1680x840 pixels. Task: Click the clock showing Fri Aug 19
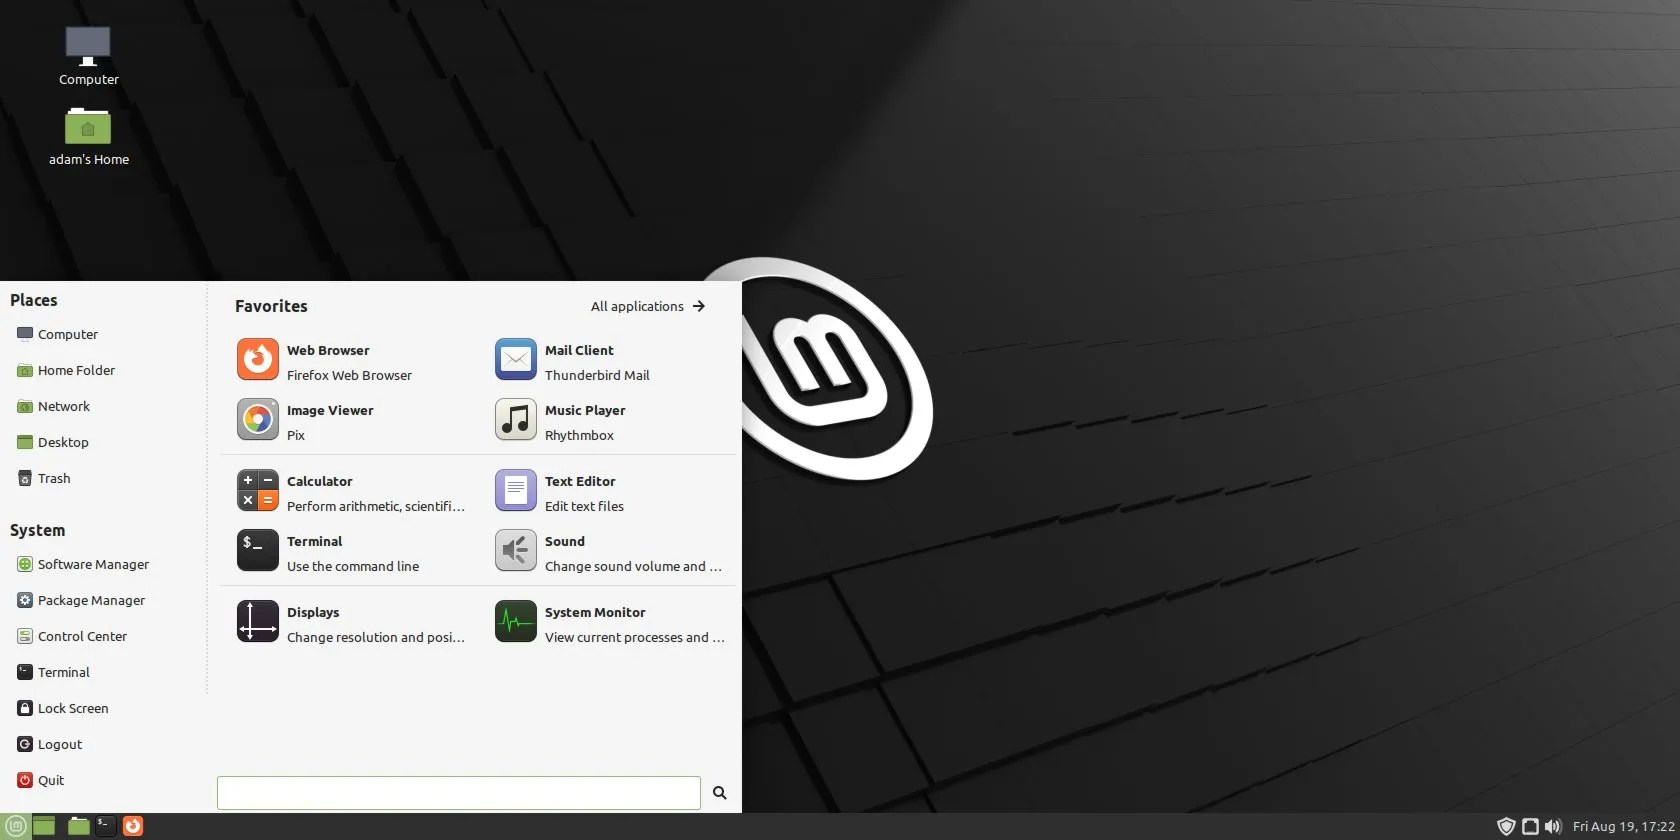(1623, 827)
